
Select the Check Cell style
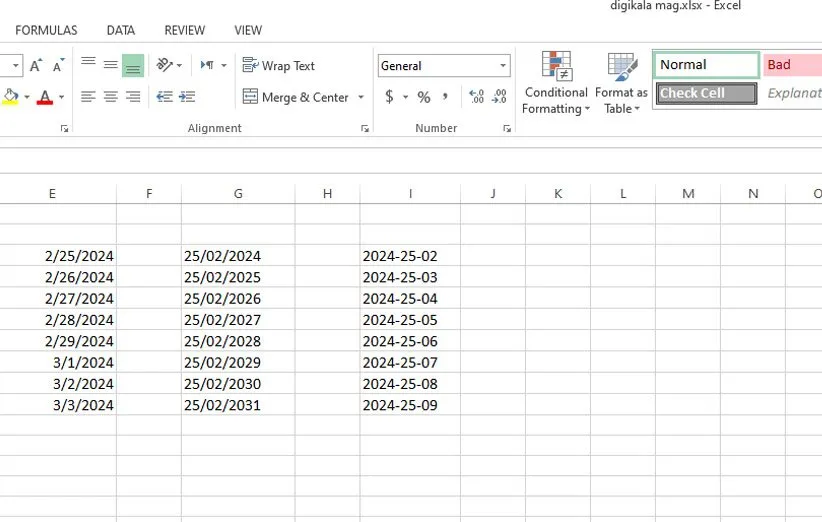click(x=706, y=93)
